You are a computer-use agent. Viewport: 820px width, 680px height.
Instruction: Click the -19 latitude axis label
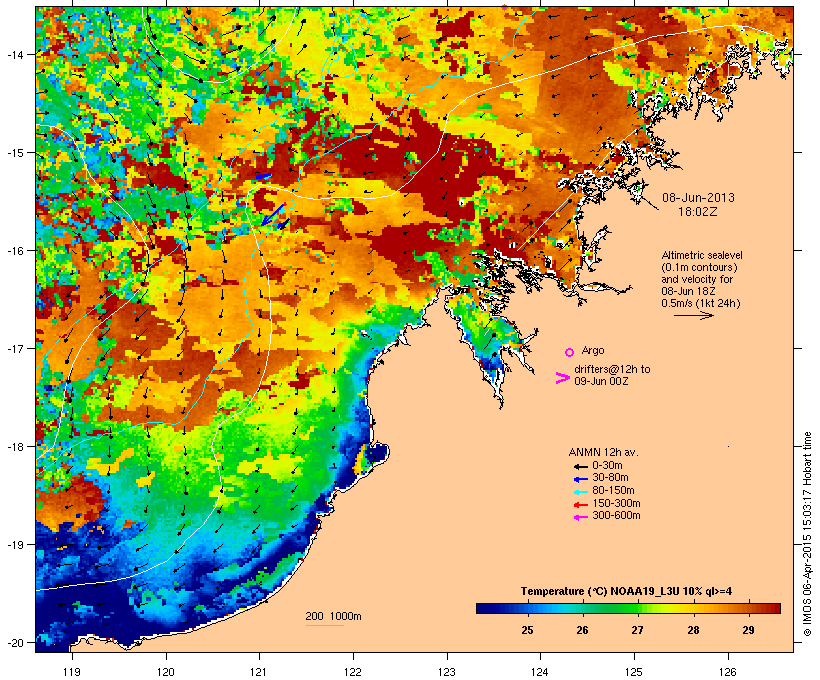[x=14, y=544]
